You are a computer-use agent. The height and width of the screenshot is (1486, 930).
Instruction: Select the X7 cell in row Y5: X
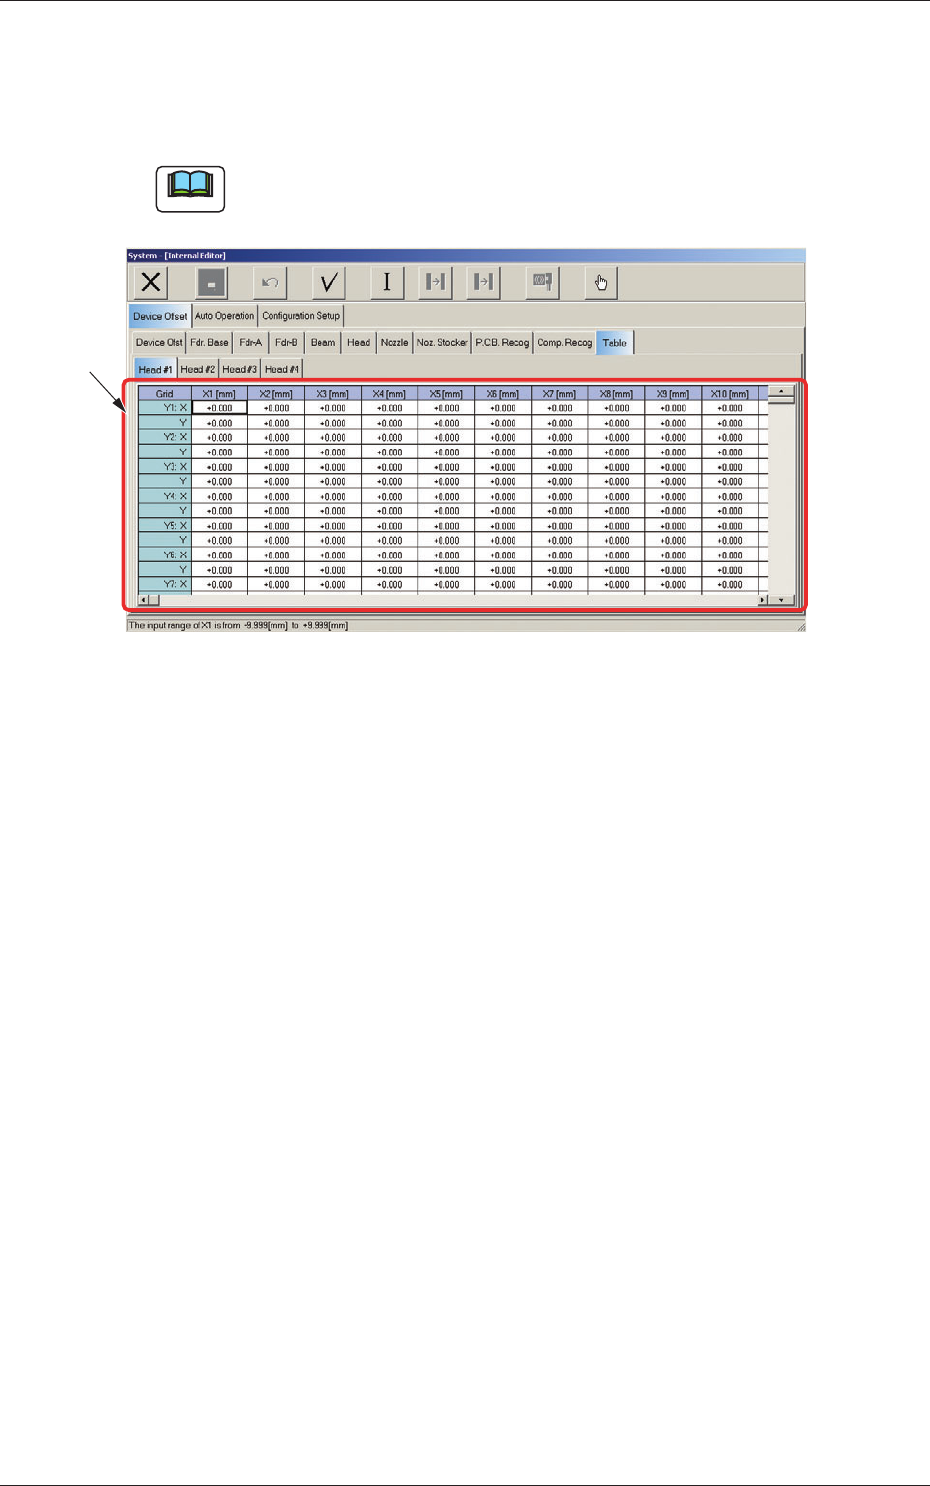pos(560,526)
